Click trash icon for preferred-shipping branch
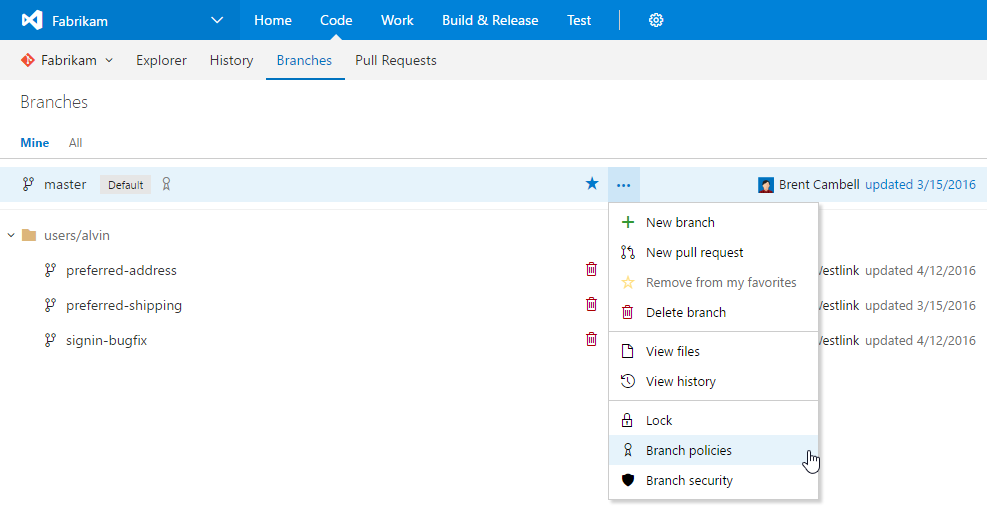Viewport: 987px width, 513px height. pos(591,305)
